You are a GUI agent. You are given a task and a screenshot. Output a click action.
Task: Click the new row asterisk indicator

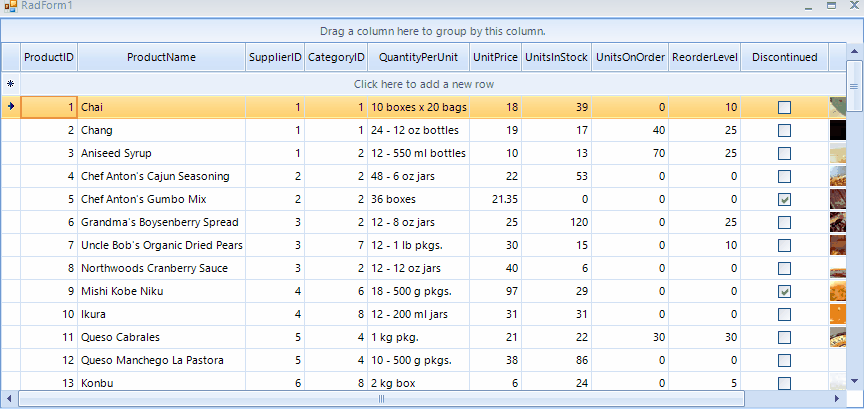pos(10,84)
